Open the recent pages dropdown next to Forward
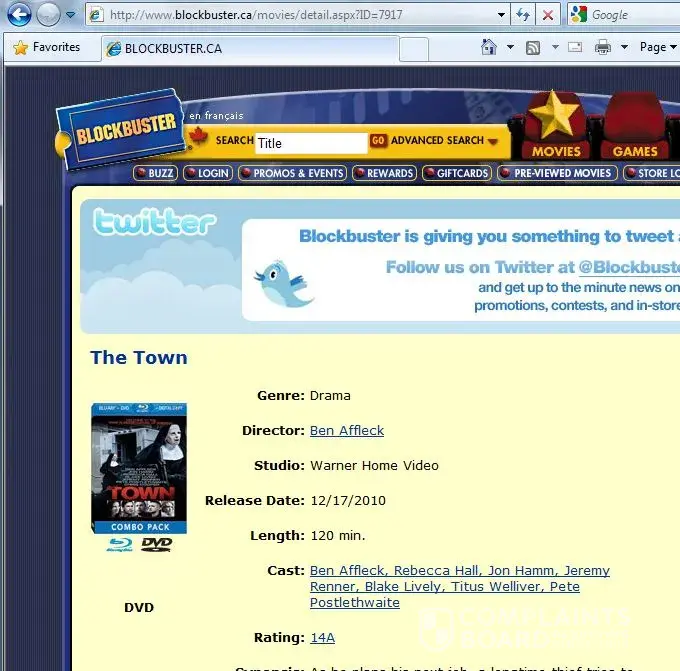Screen dimensions: 680x671 click(70, 15)
